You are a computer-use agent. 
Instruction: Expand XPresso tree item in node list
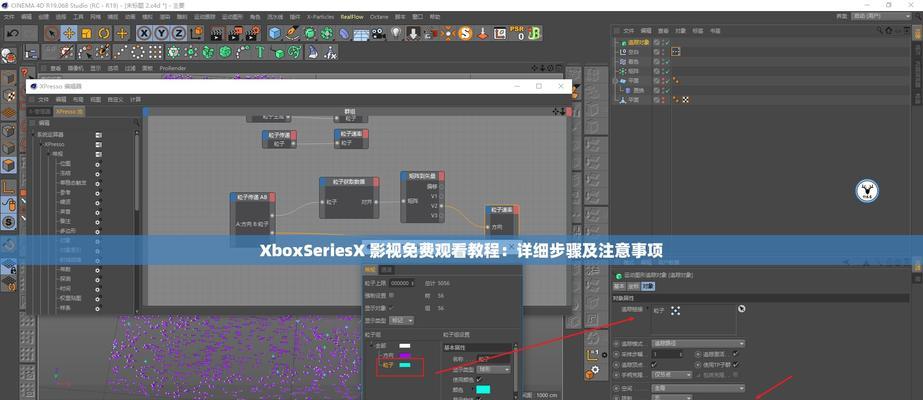pos(42,144)
